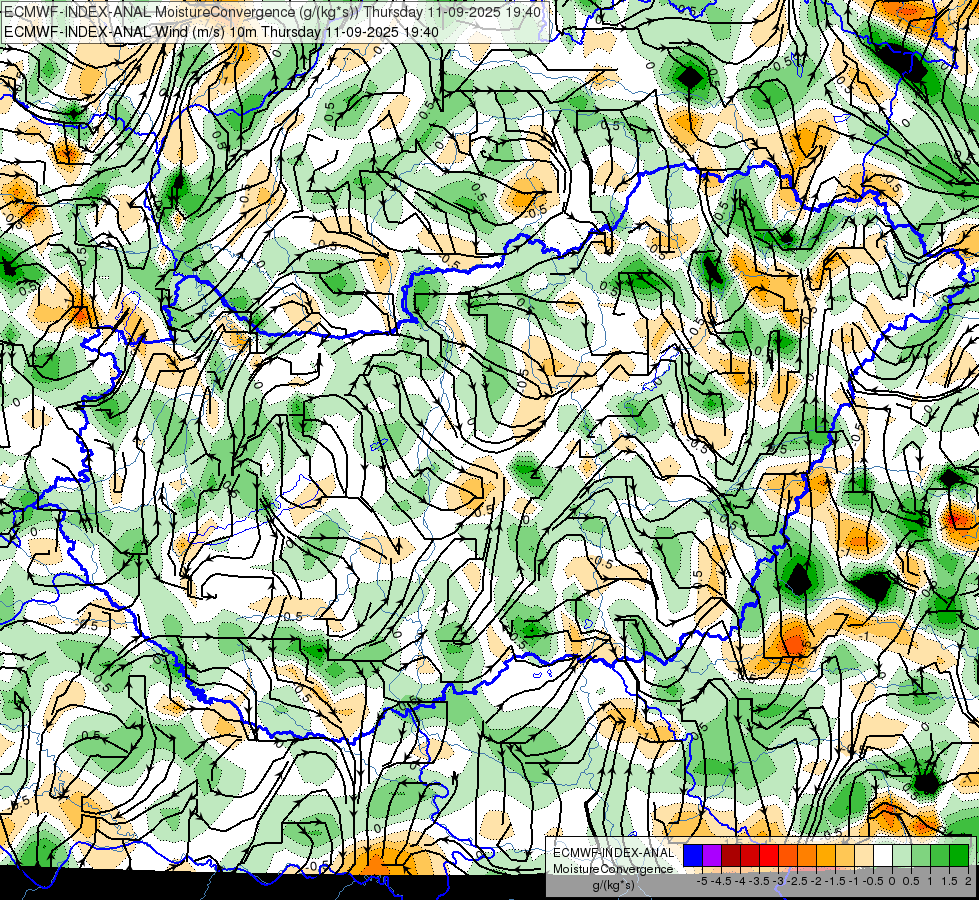The image size is (979, 900).
Task: Choose the orange swatch between -2.5 and -2
Action: pyautogui.click(x=807, y=855)
